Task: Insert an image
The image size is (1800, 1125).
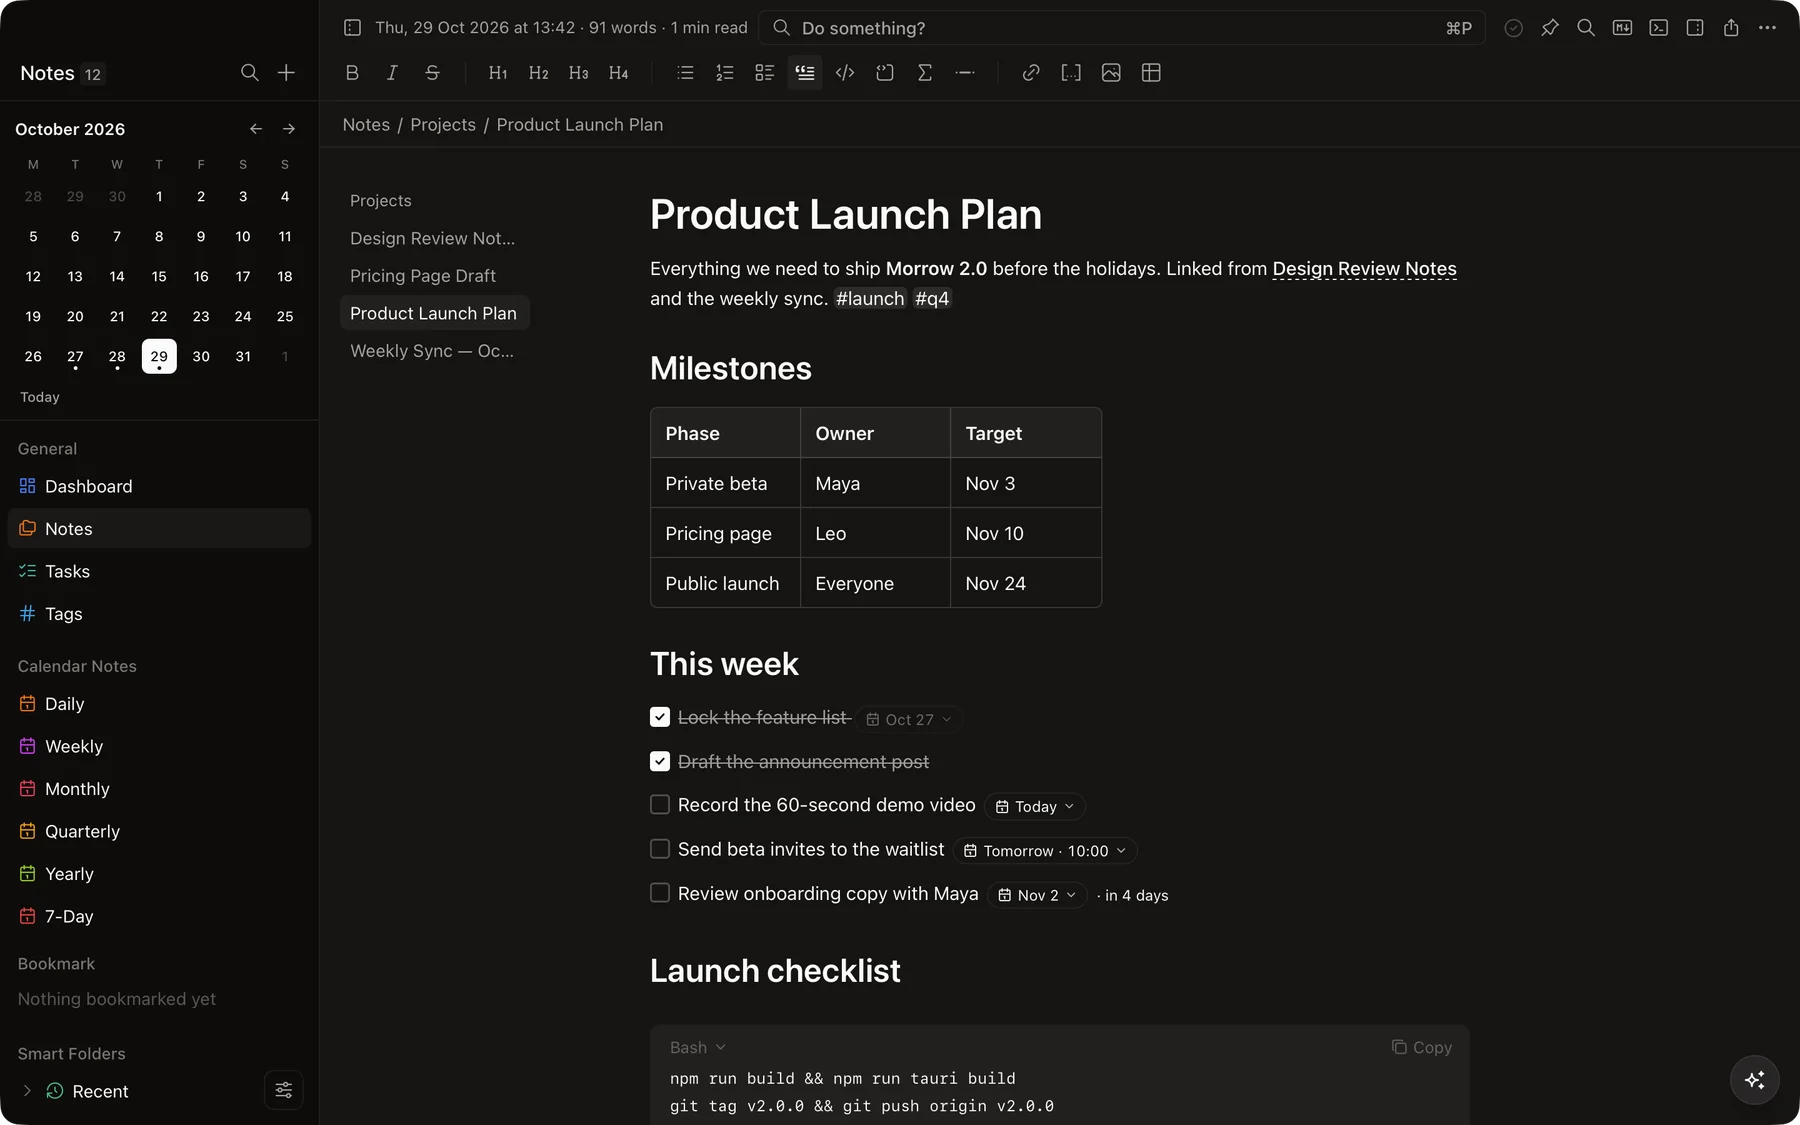Action: coord(1111,73)
